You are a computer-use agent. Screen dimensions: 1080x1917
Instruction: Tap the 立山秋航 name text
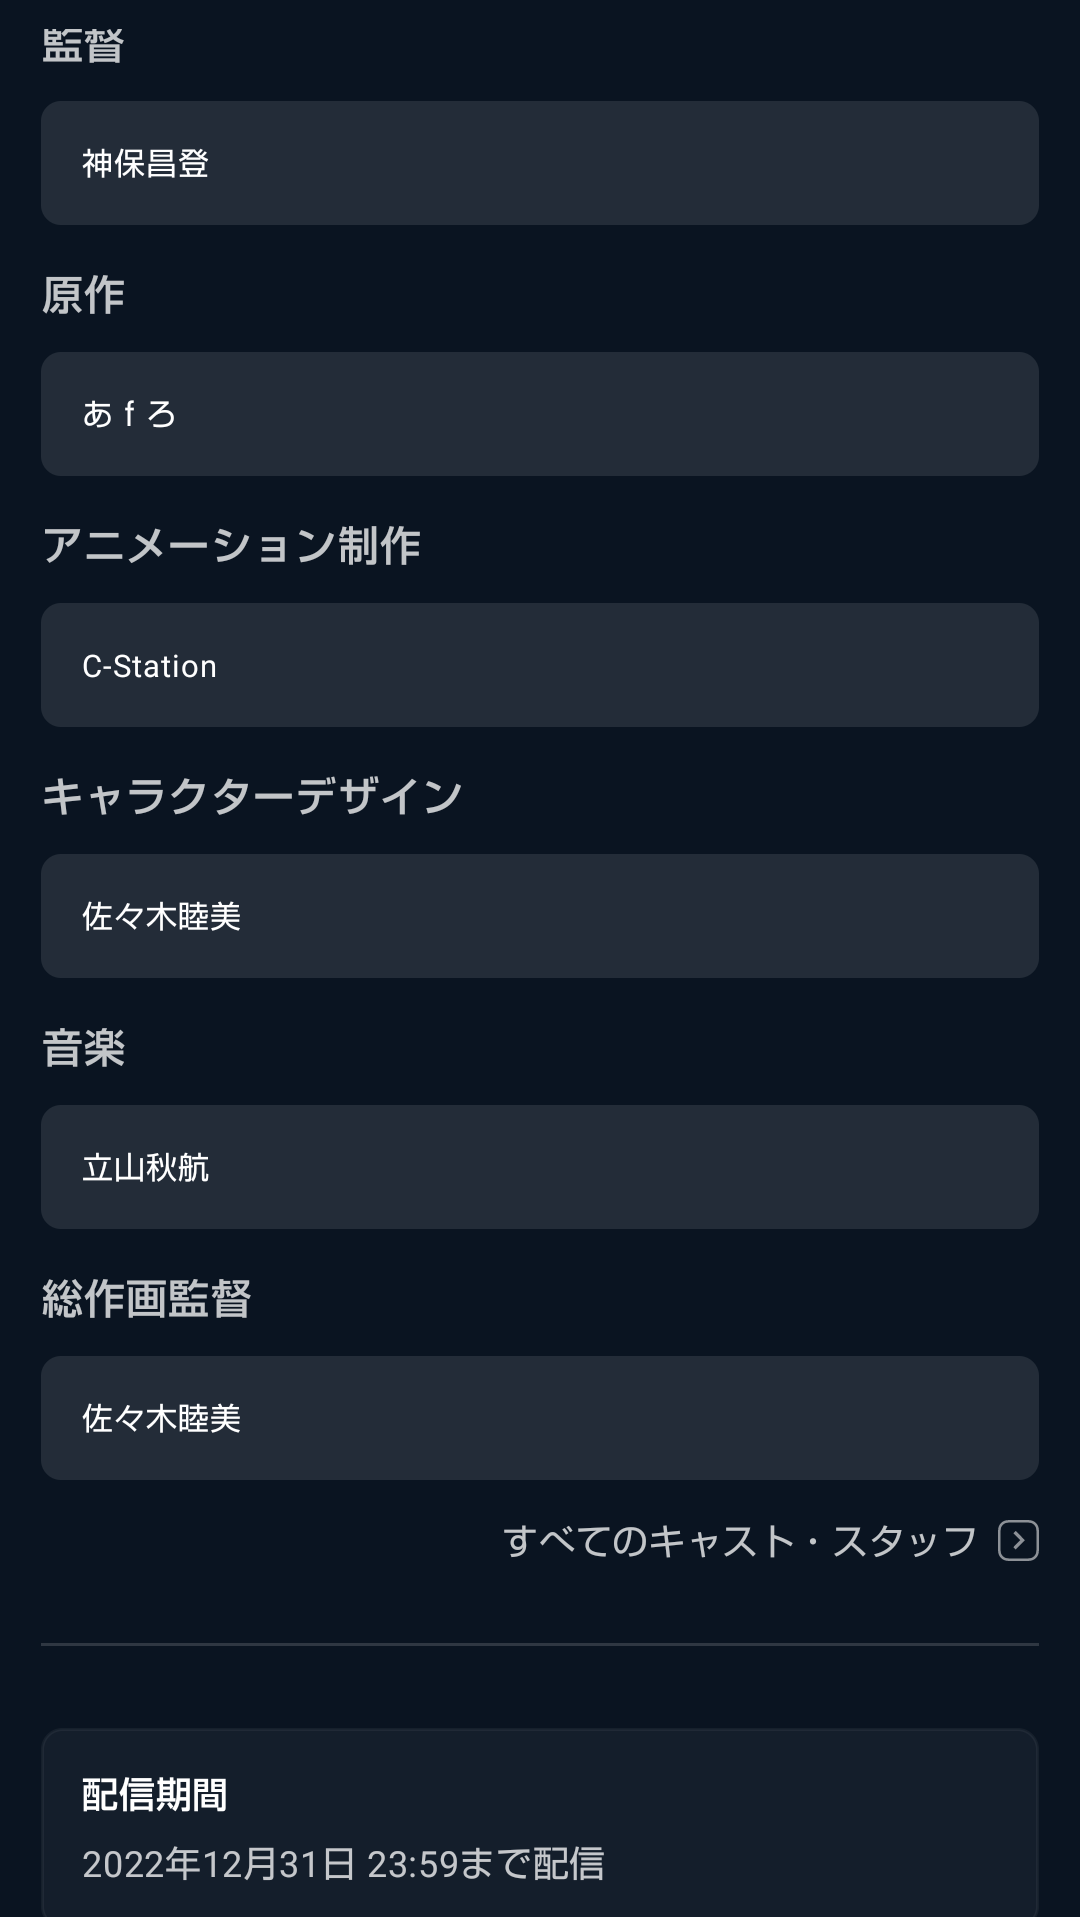coord(145,1167)
